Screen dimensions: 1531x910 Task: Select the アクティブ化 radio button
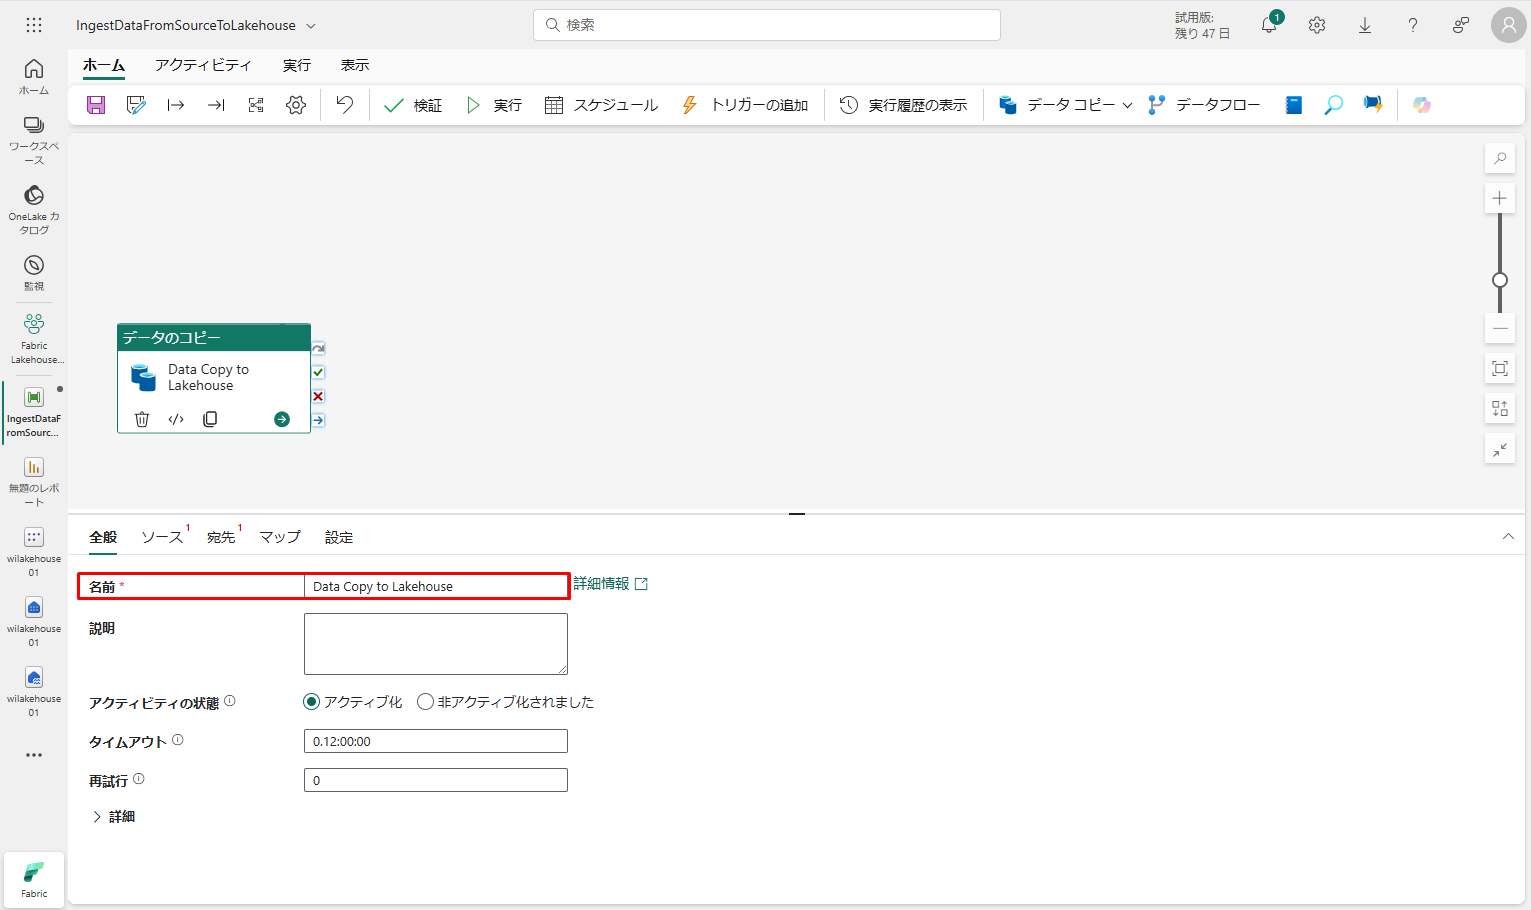(312, 702)
